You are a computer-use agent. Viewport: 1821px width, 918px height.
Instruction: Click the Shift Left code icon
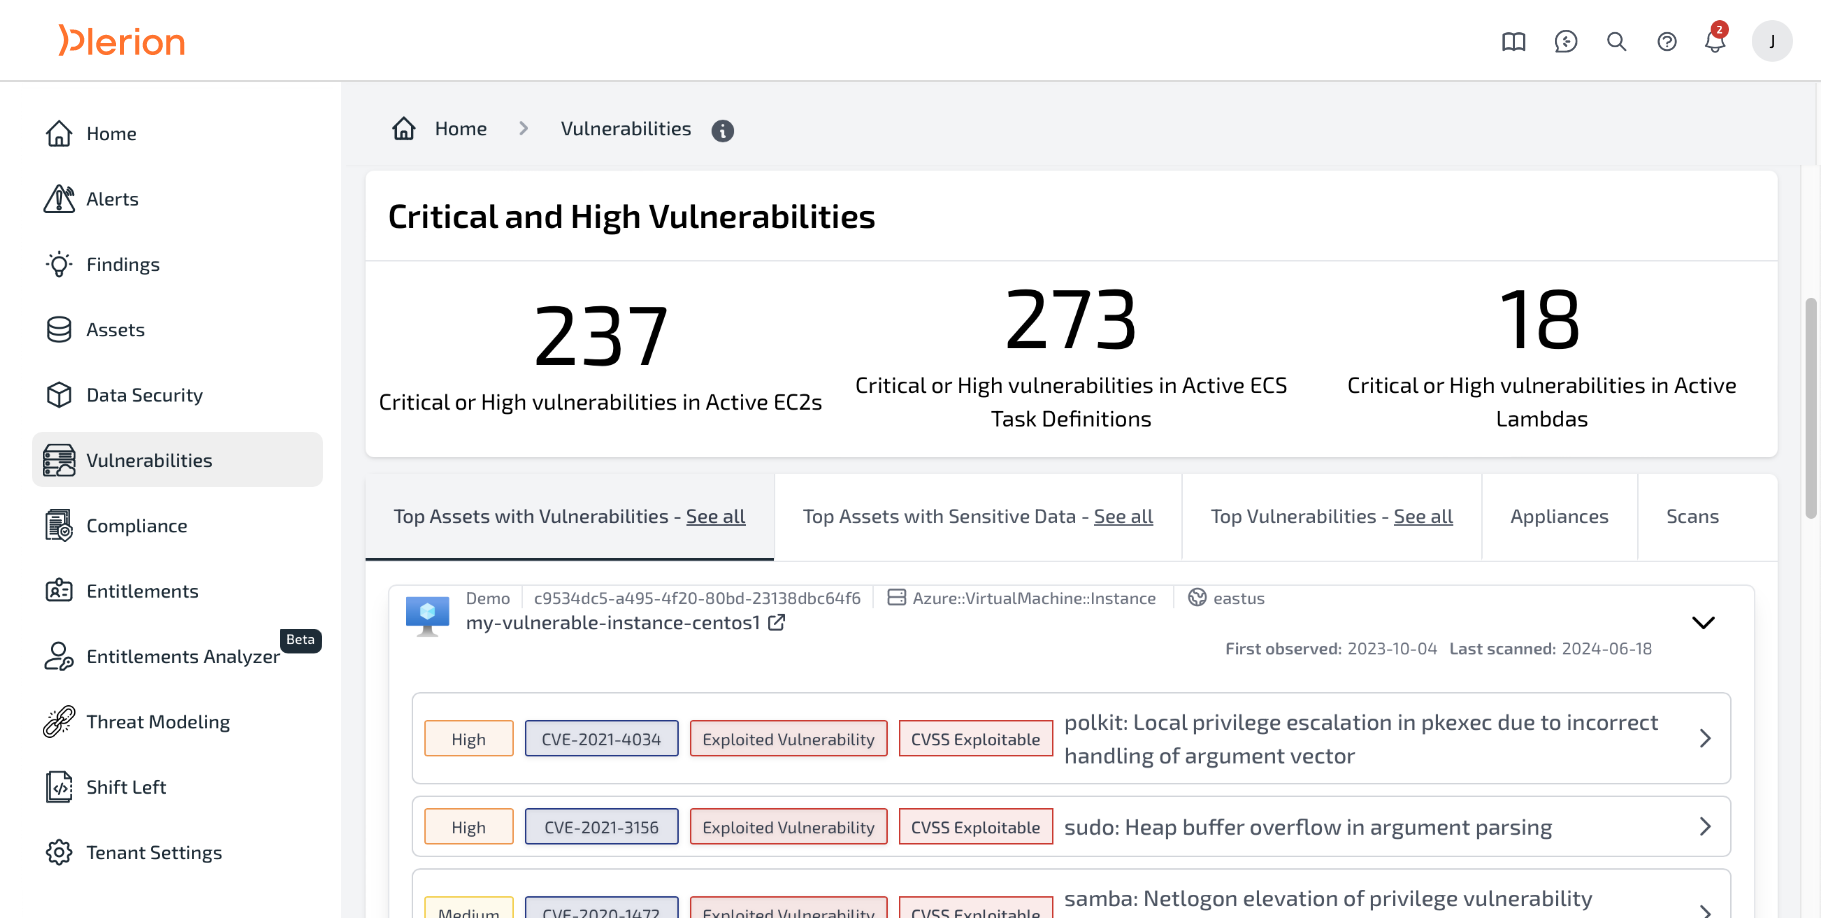point(59,787)
